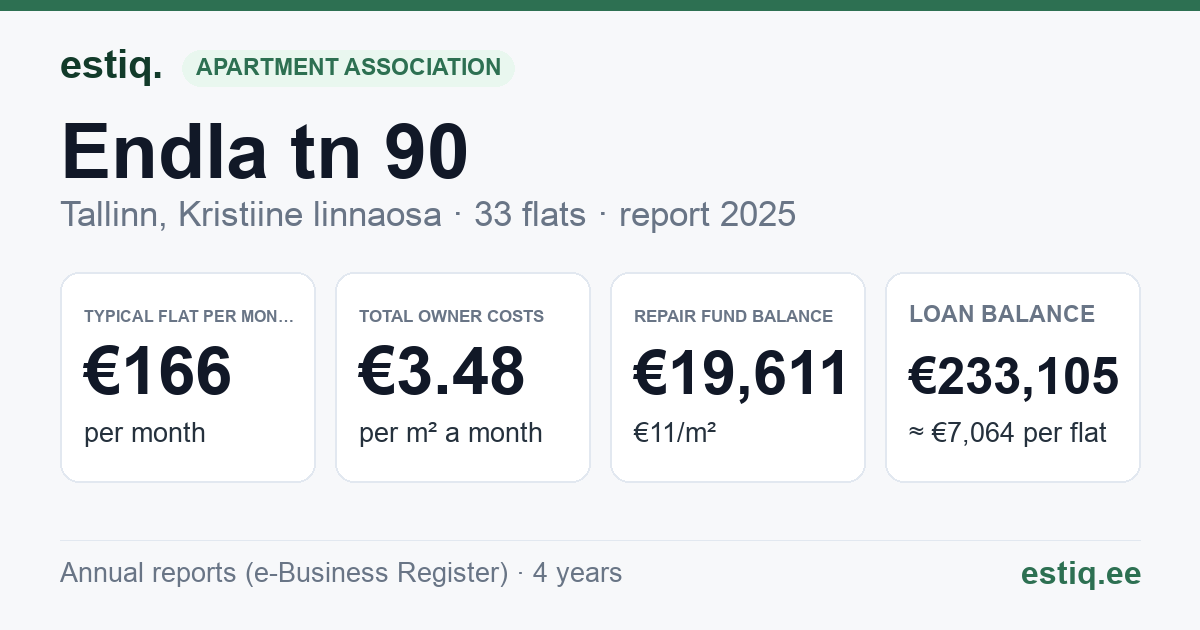The image size is (1200, 630).
Task: Click the 'per month' caption
Action: [x=145, y=433]
